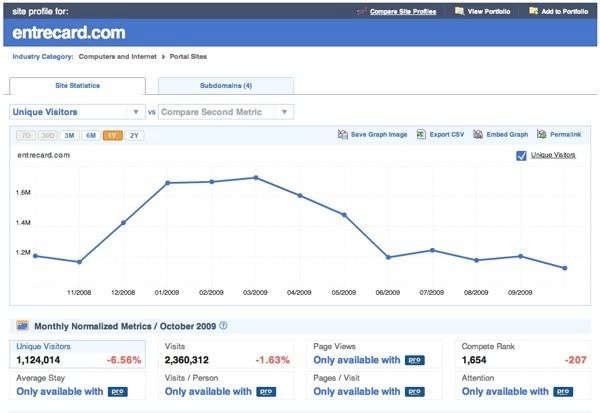Click the Unique Visitors value 1,124,014
The image size is (600, 413).
38,360
